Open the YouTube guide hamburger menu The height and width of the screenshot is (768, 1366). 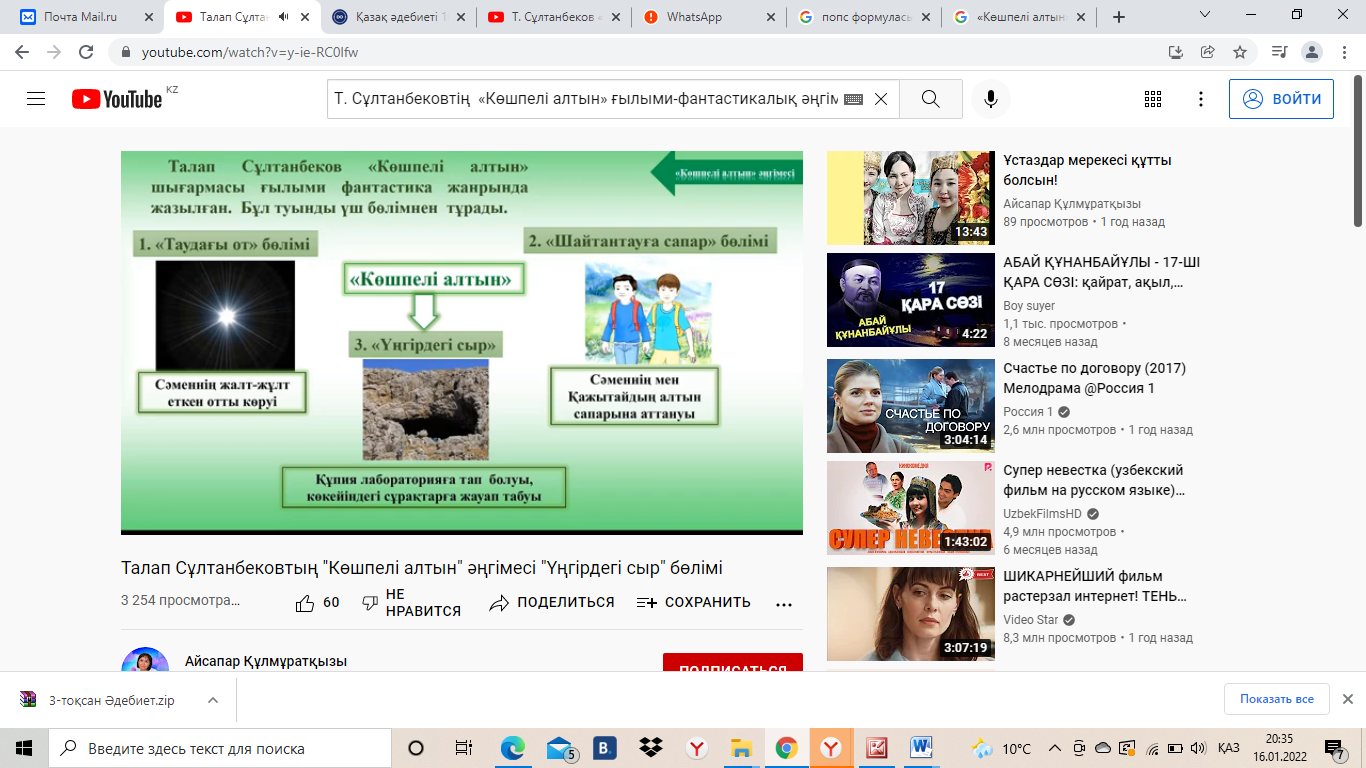point(36,99)
